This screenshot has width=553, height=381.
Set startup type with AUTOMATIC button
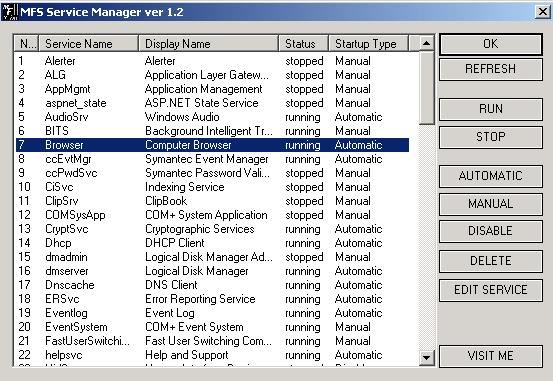tap(491, 176)
